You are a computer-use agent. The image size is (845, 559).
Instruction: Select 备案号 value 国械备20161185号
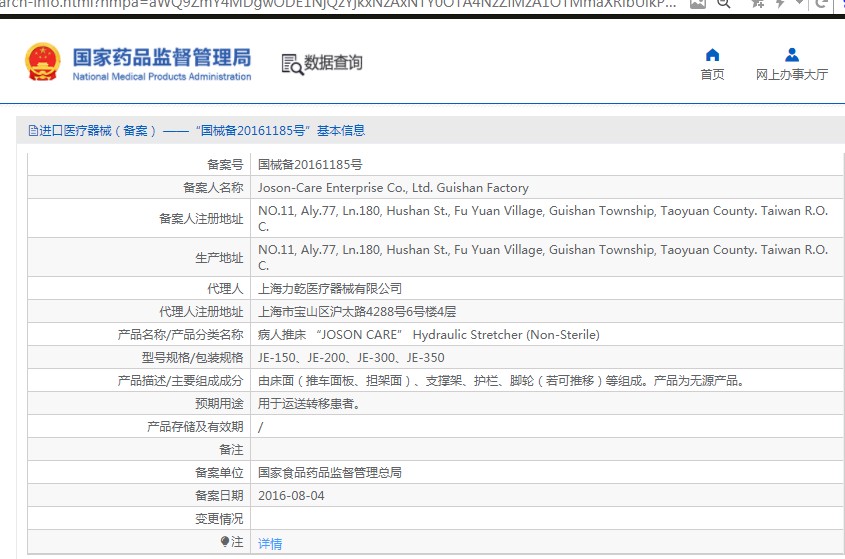pyautogui.click(x=310, y=164)
